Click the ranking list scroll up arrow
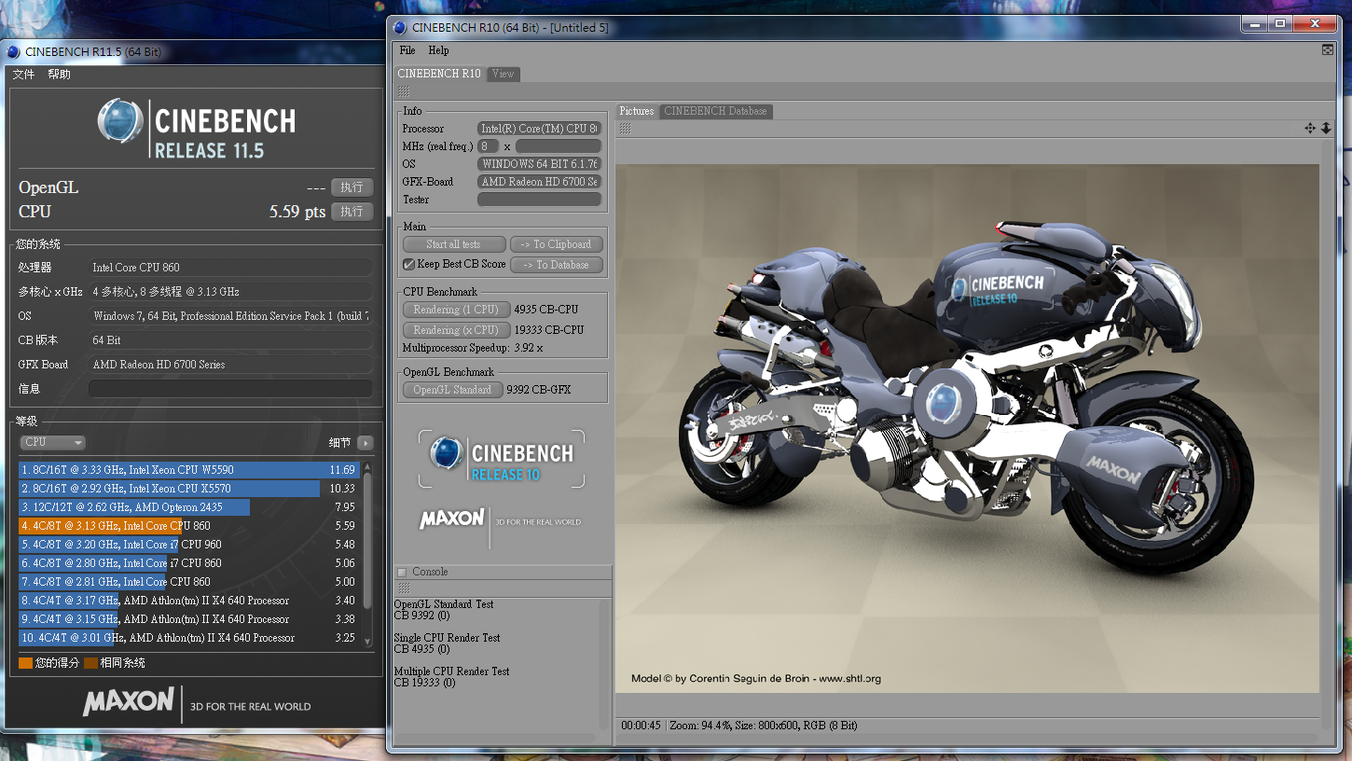Image resolution: width=1352 pixels, height=761 pixels. click(367, 467)
